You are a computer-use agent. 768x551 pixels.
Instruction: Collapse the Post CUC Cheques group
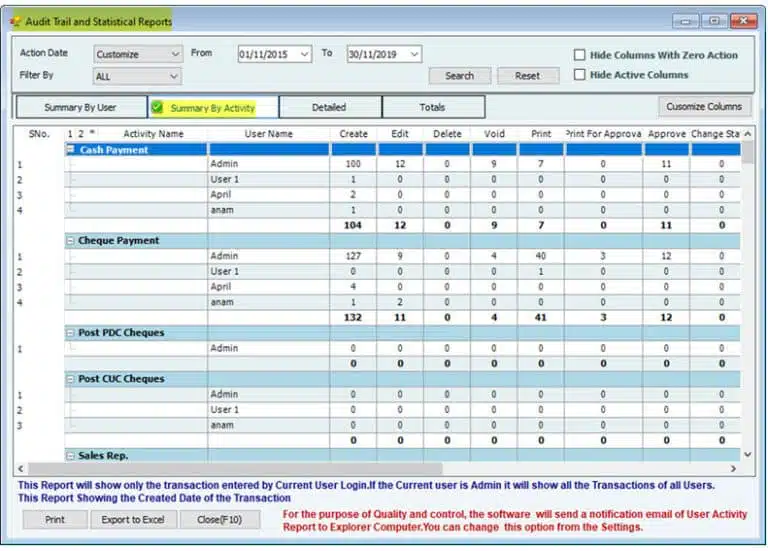[x=71, y=379]
